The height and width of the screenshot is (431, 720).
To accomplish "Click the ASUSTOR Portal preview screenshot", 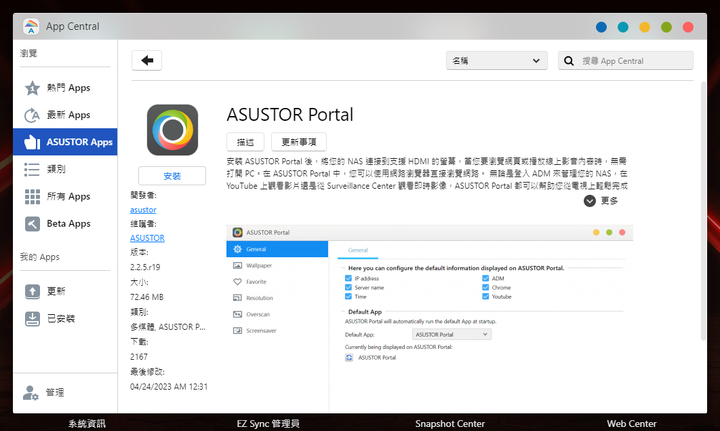I will pos(429,317).
